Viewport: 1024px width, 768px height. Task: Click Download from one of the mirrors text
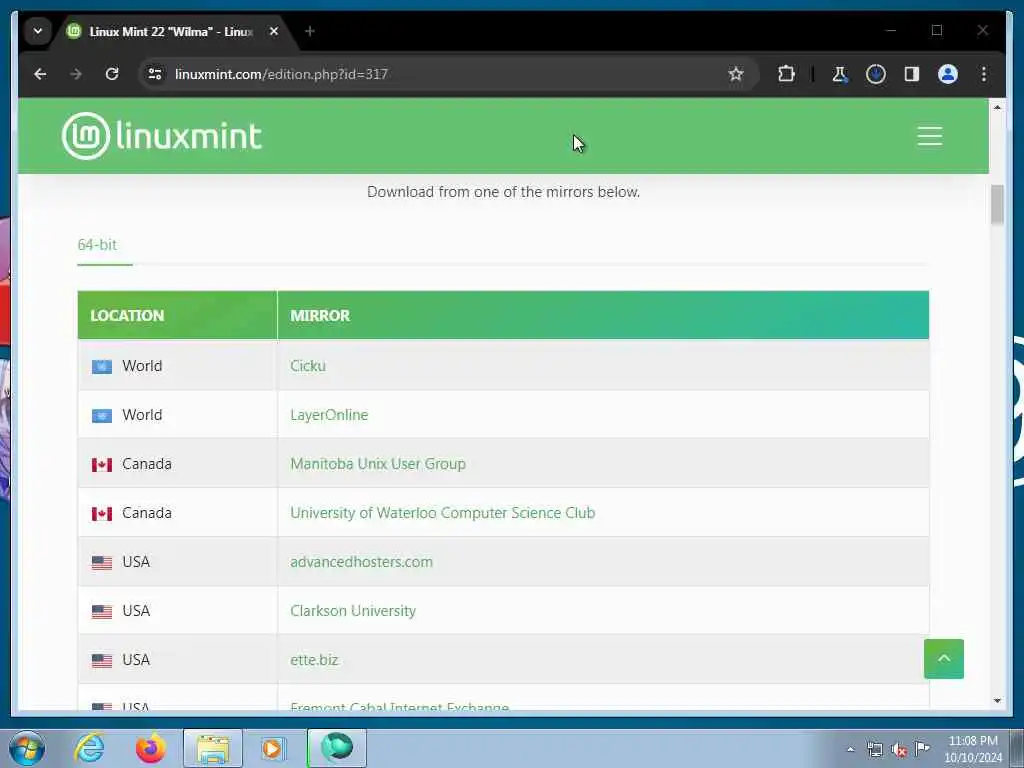503,192
